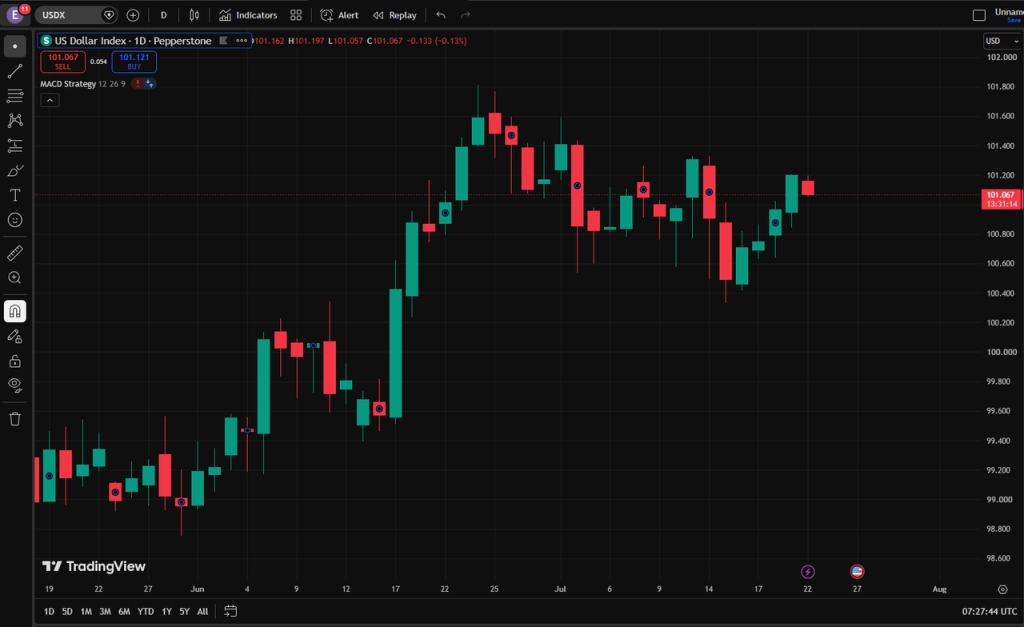This screenshot has width=1024, height=627.
Task: Change candlestick chart style
Action: [x=194, y=15]
